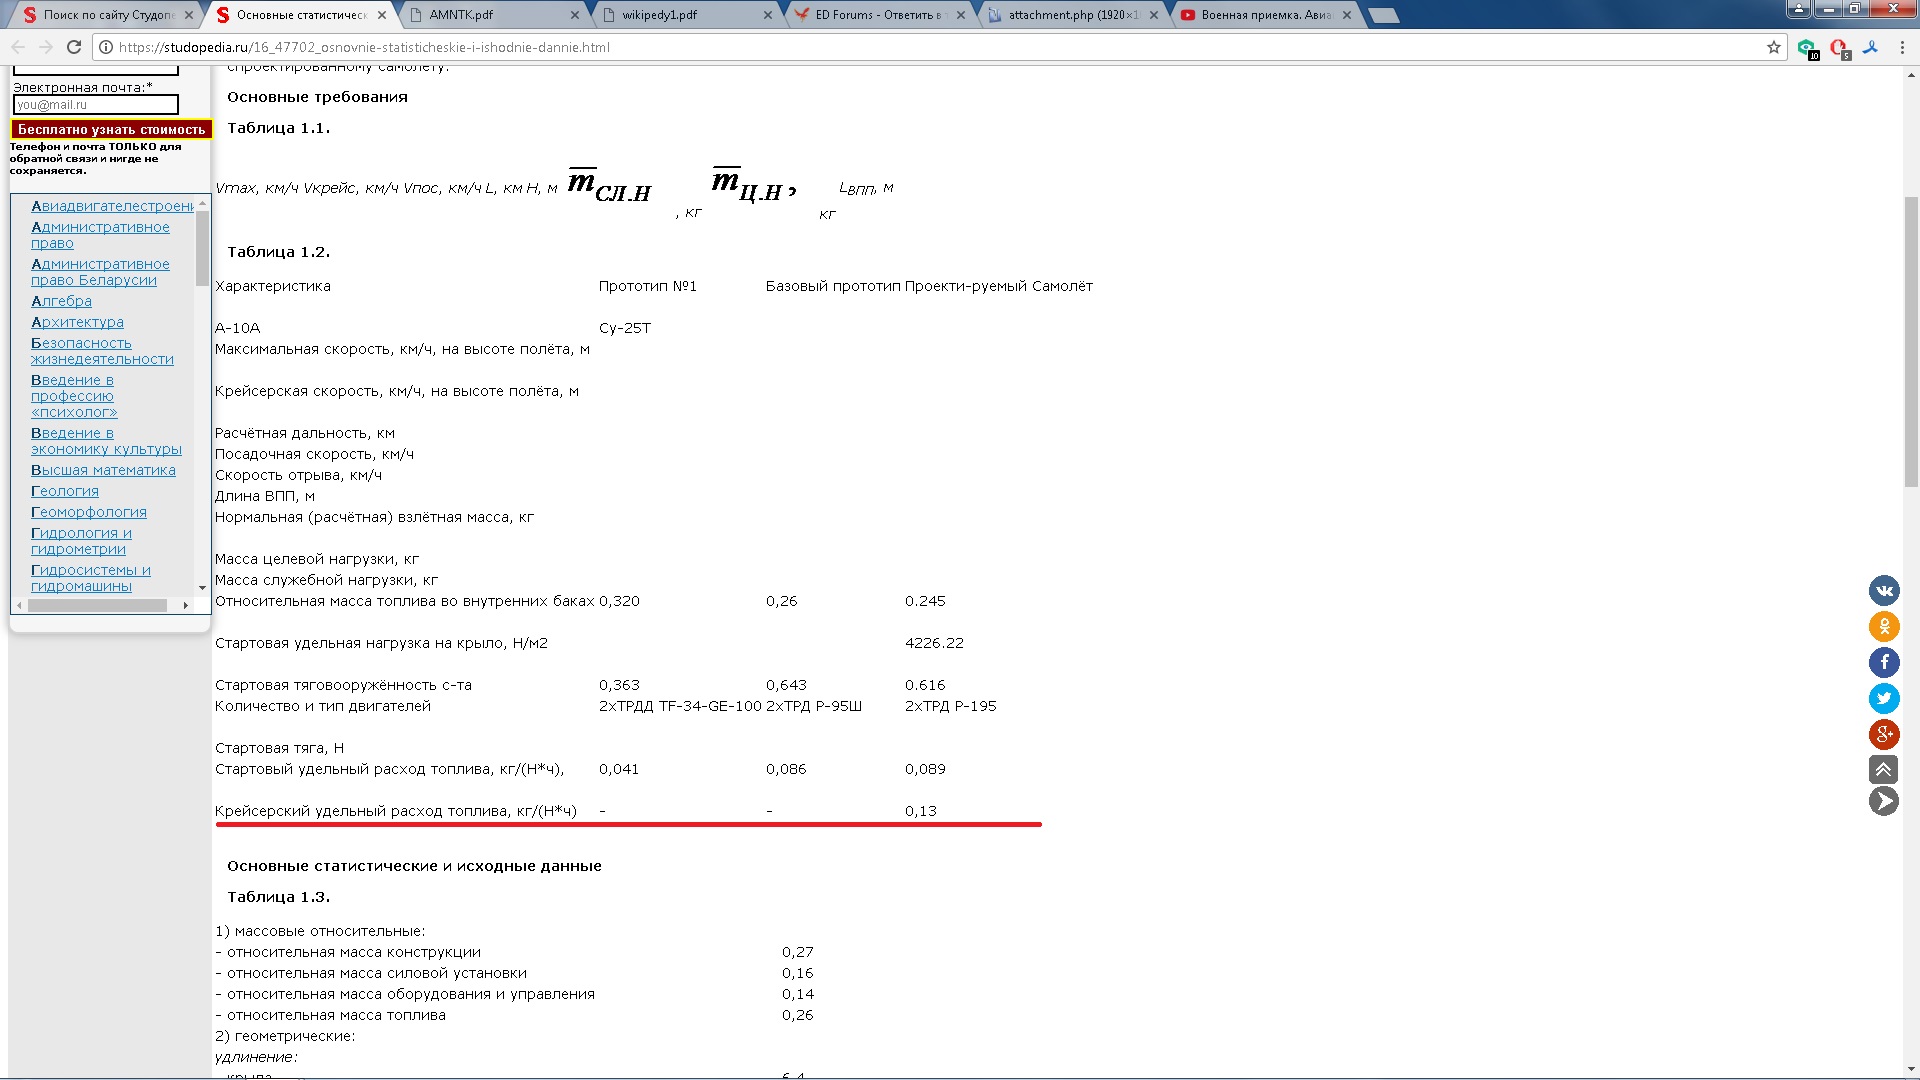This screenshot has width=1920, height=1080.
Task: Switch to the ED Forums tab
Action: coord(876,15)
